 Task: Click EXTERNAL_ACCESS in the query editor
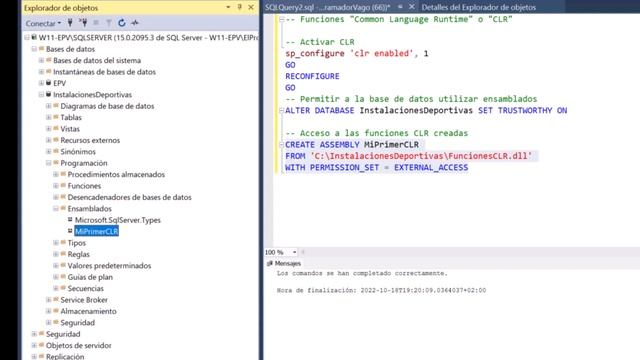pyautogui.click(x=431, y=168)
